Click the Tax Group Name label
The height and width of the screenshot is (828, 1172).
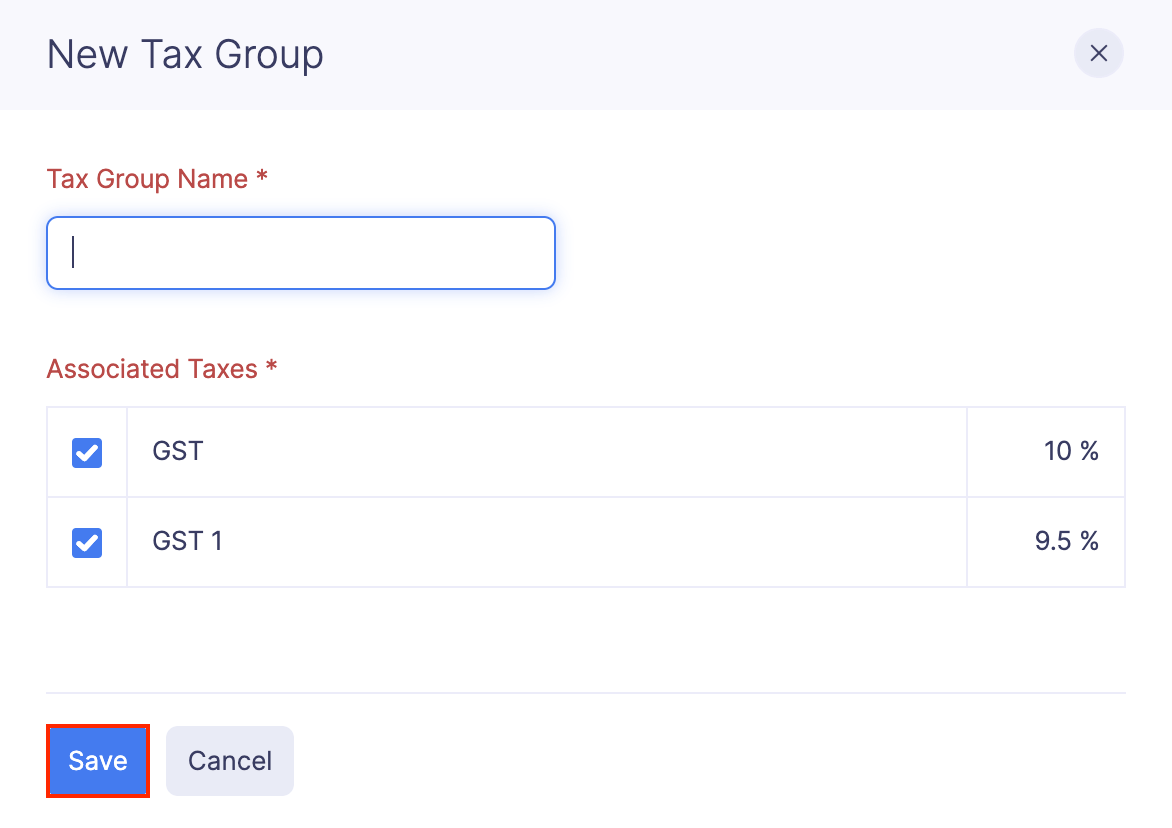tap(157, 179)
